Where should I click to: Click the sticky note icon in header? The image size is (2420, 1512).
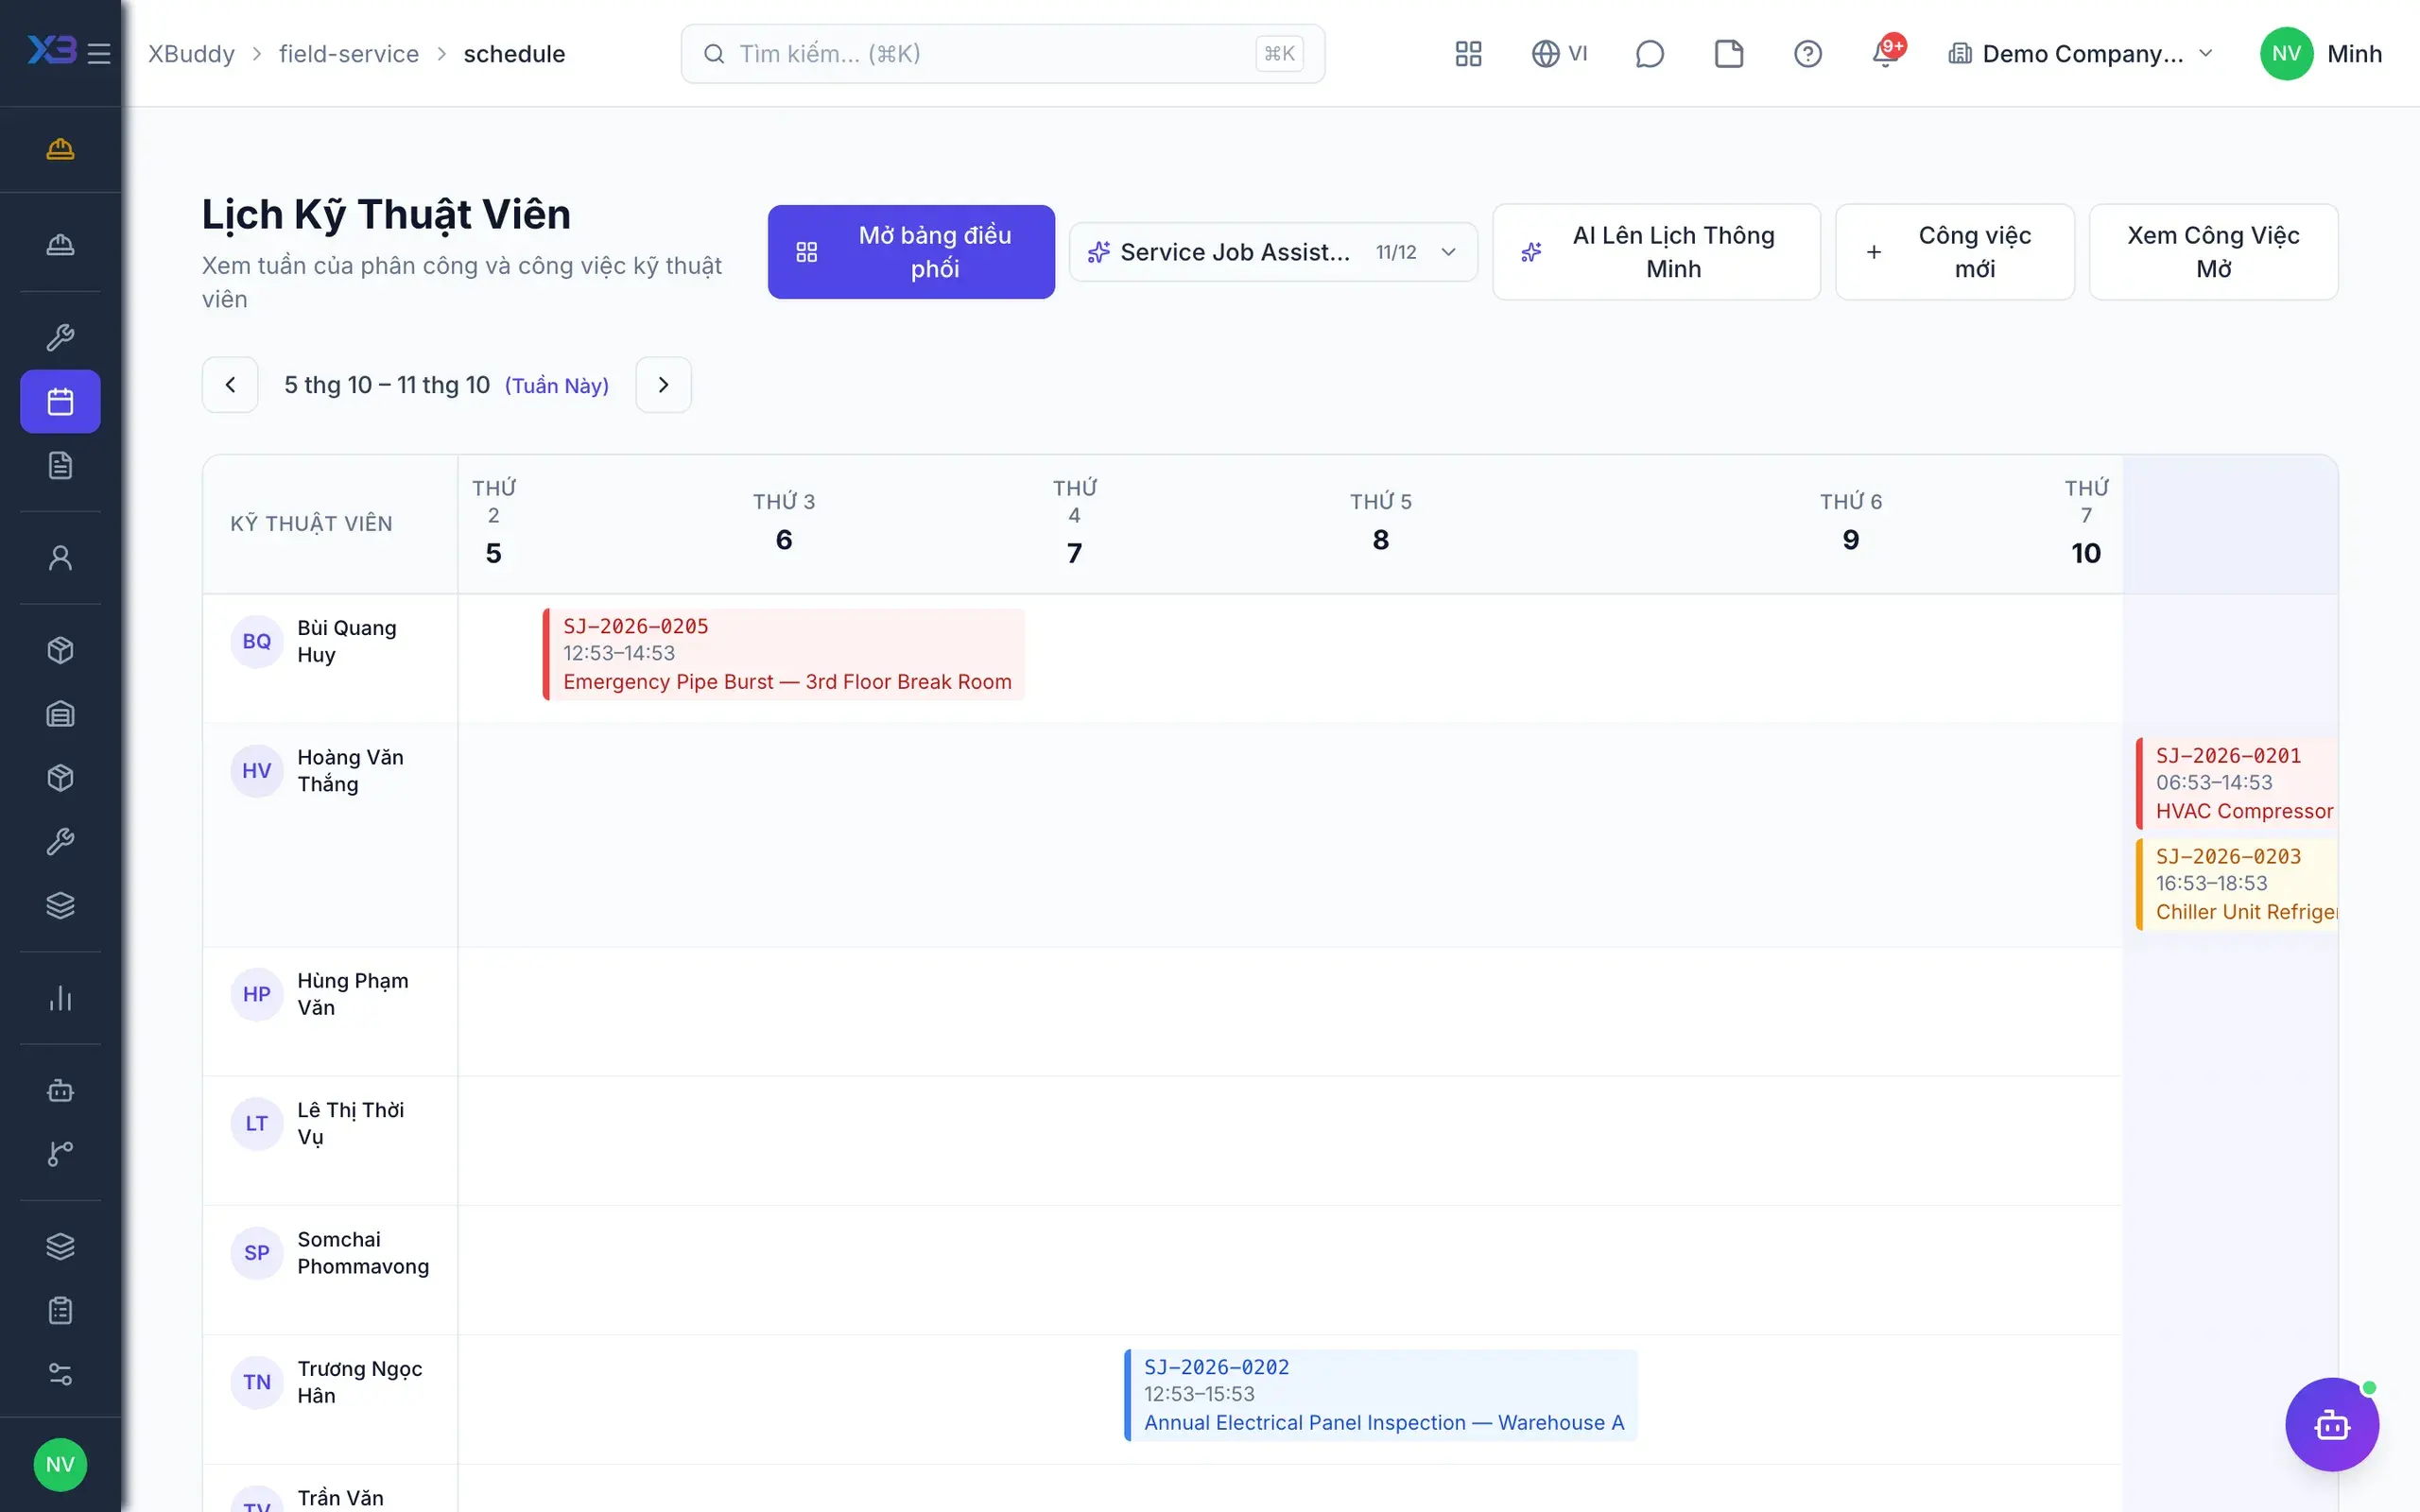point(1729,53)
